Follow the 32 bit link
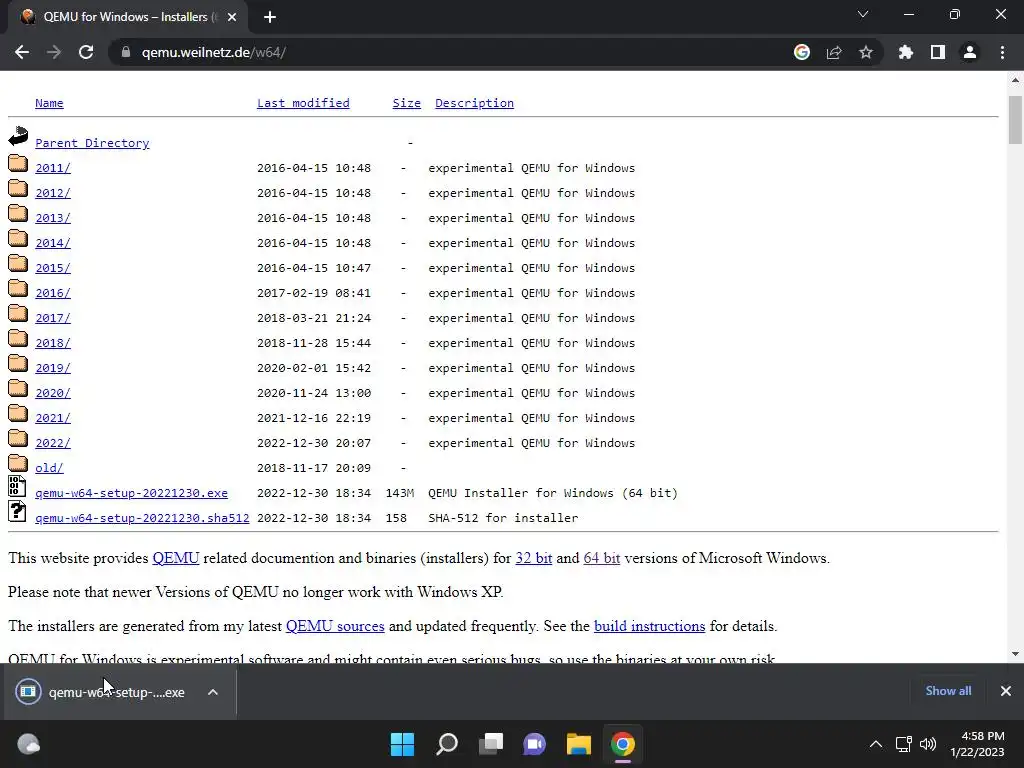Viewport: 1024px width, 768px height. point(534,558)
